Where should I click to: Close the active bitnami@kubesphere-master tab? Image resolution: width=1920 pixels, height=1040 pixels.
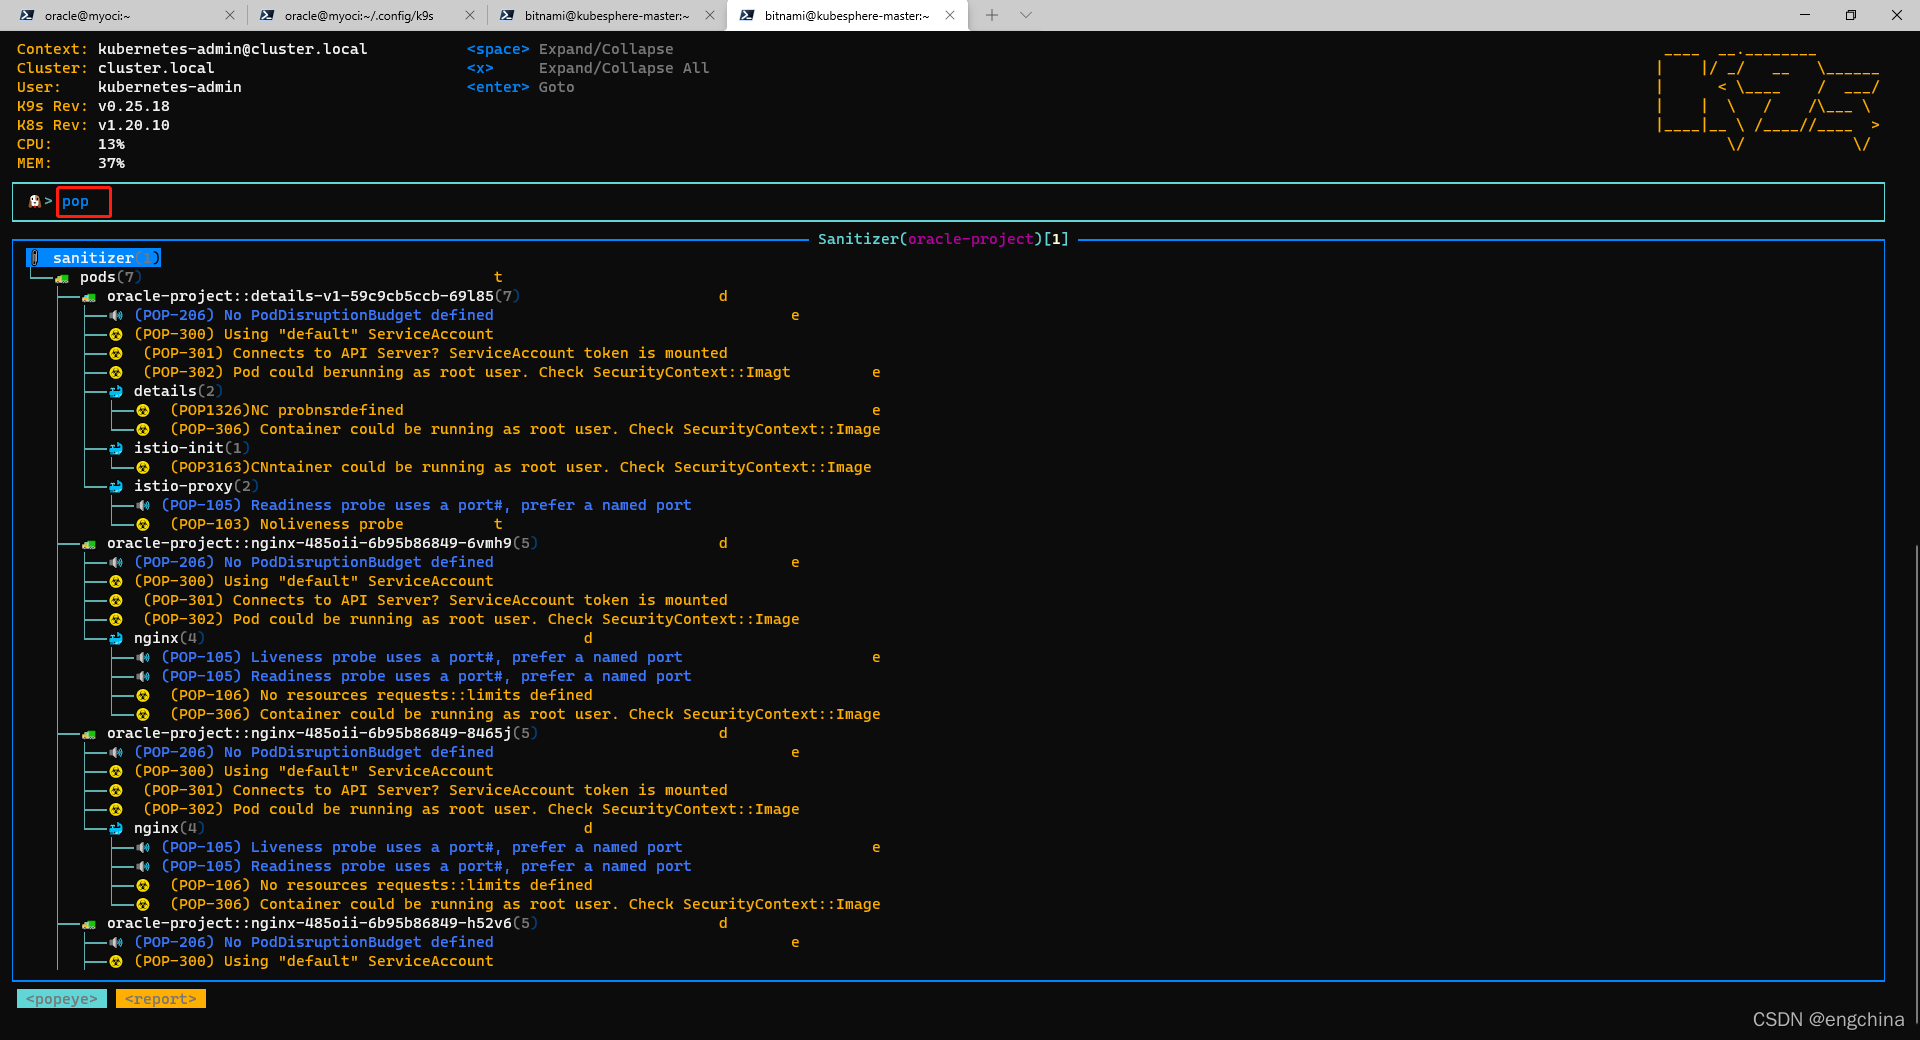pyautogui.click(x=950, y=15)
